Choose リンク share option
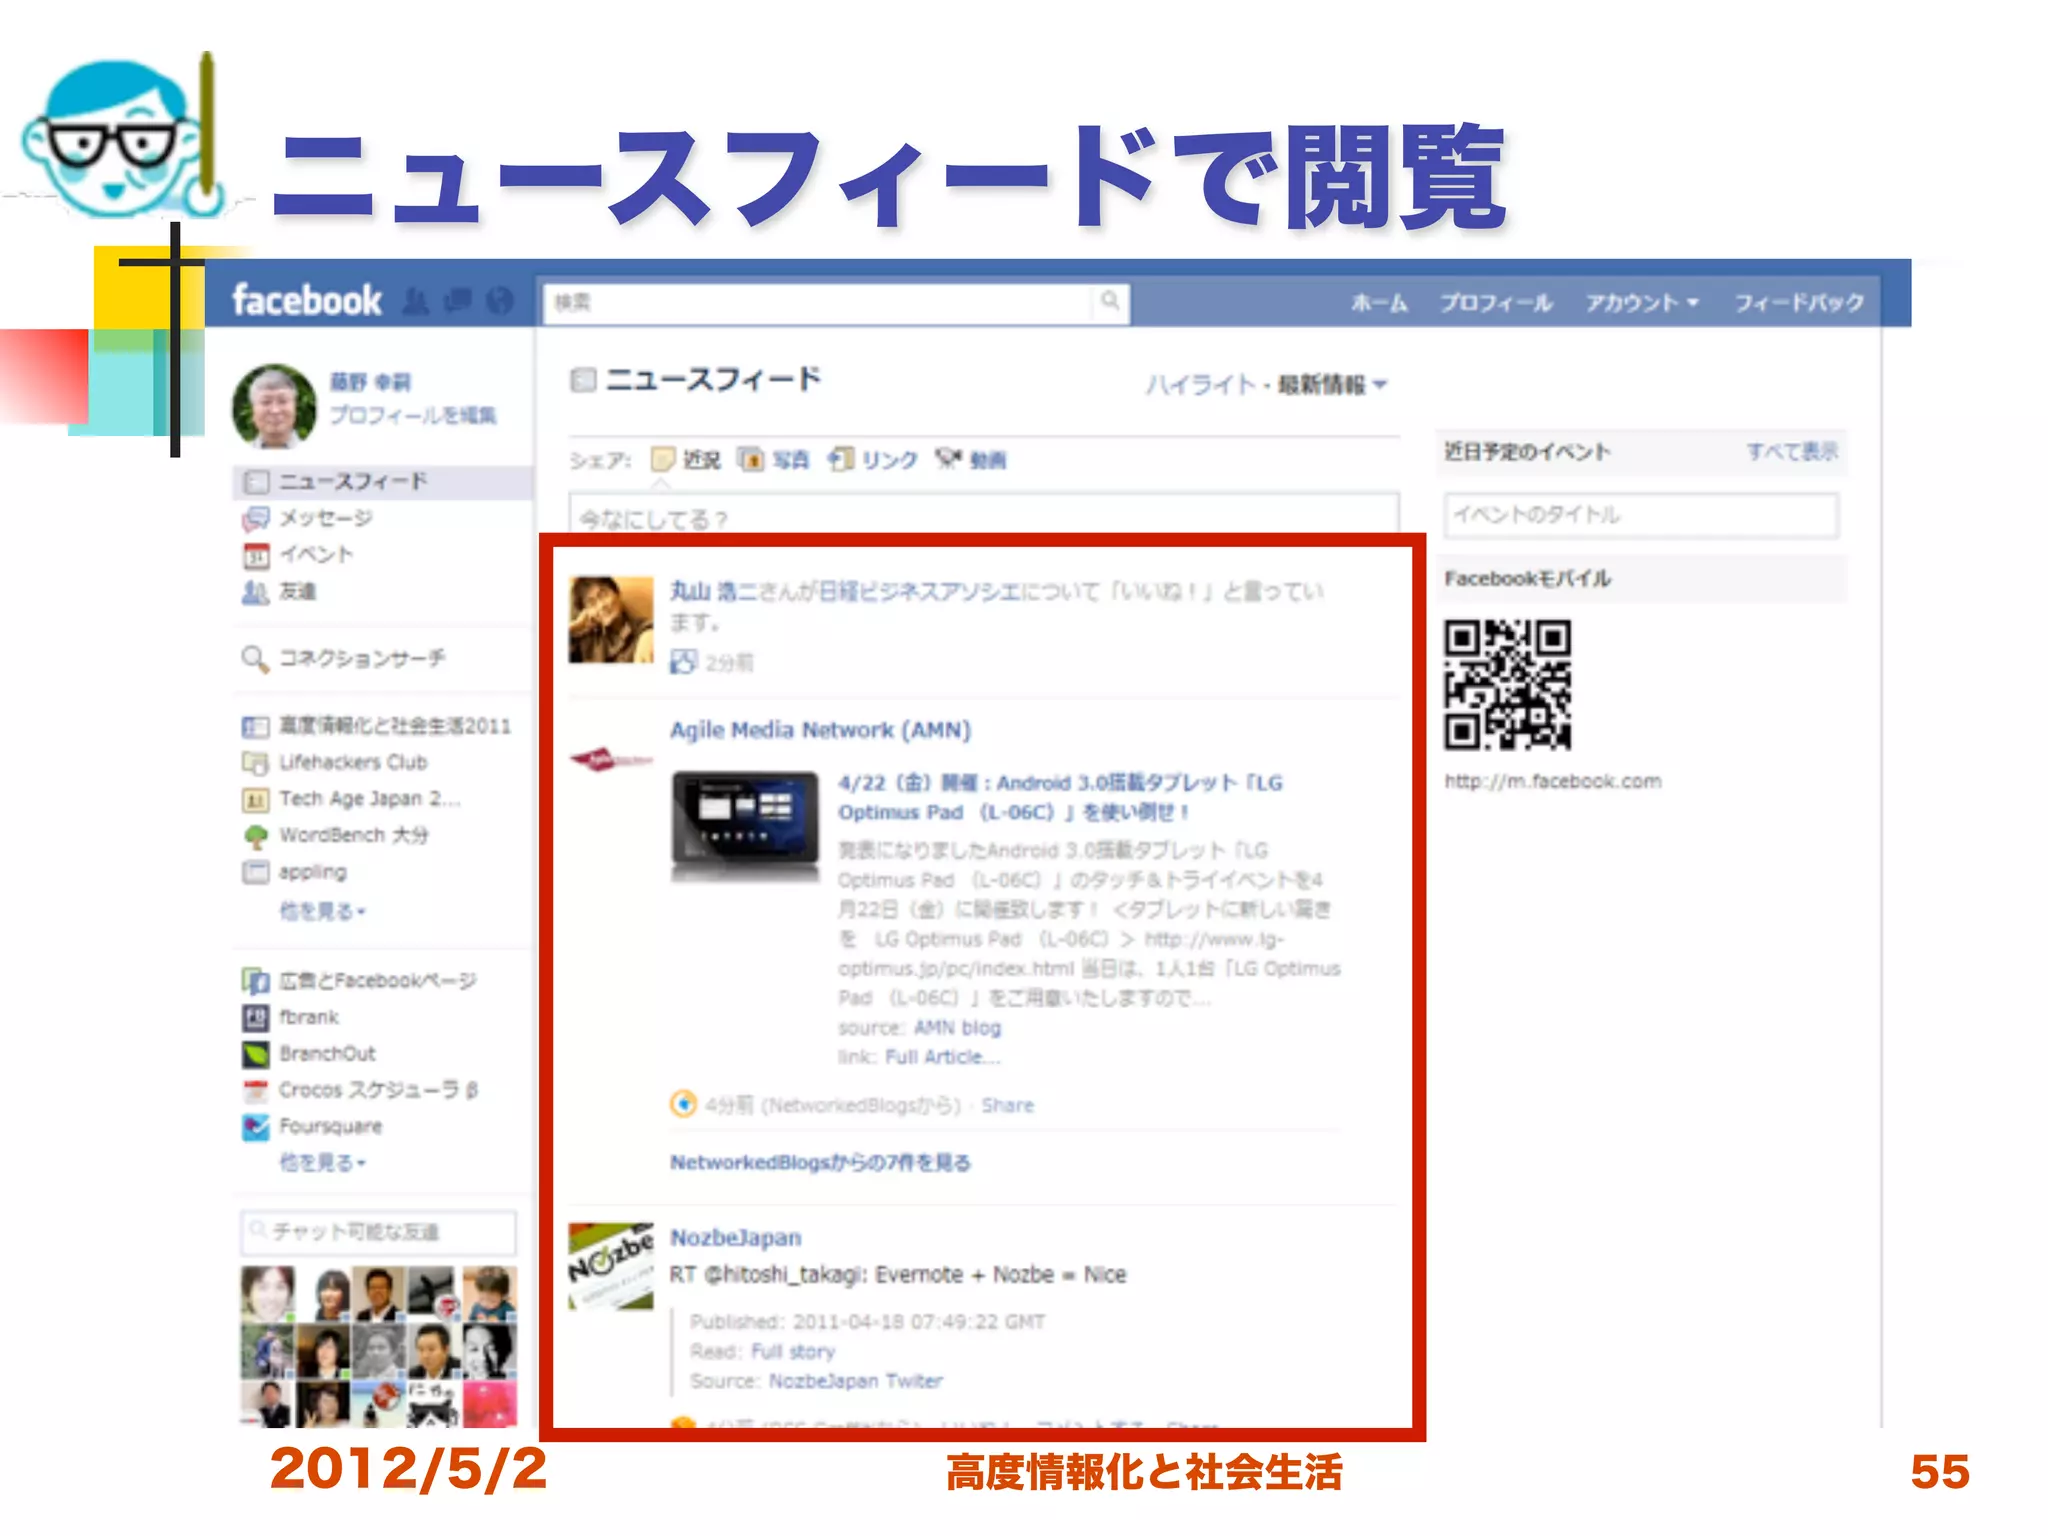The image size is (2048, 1536). point(873,460)
